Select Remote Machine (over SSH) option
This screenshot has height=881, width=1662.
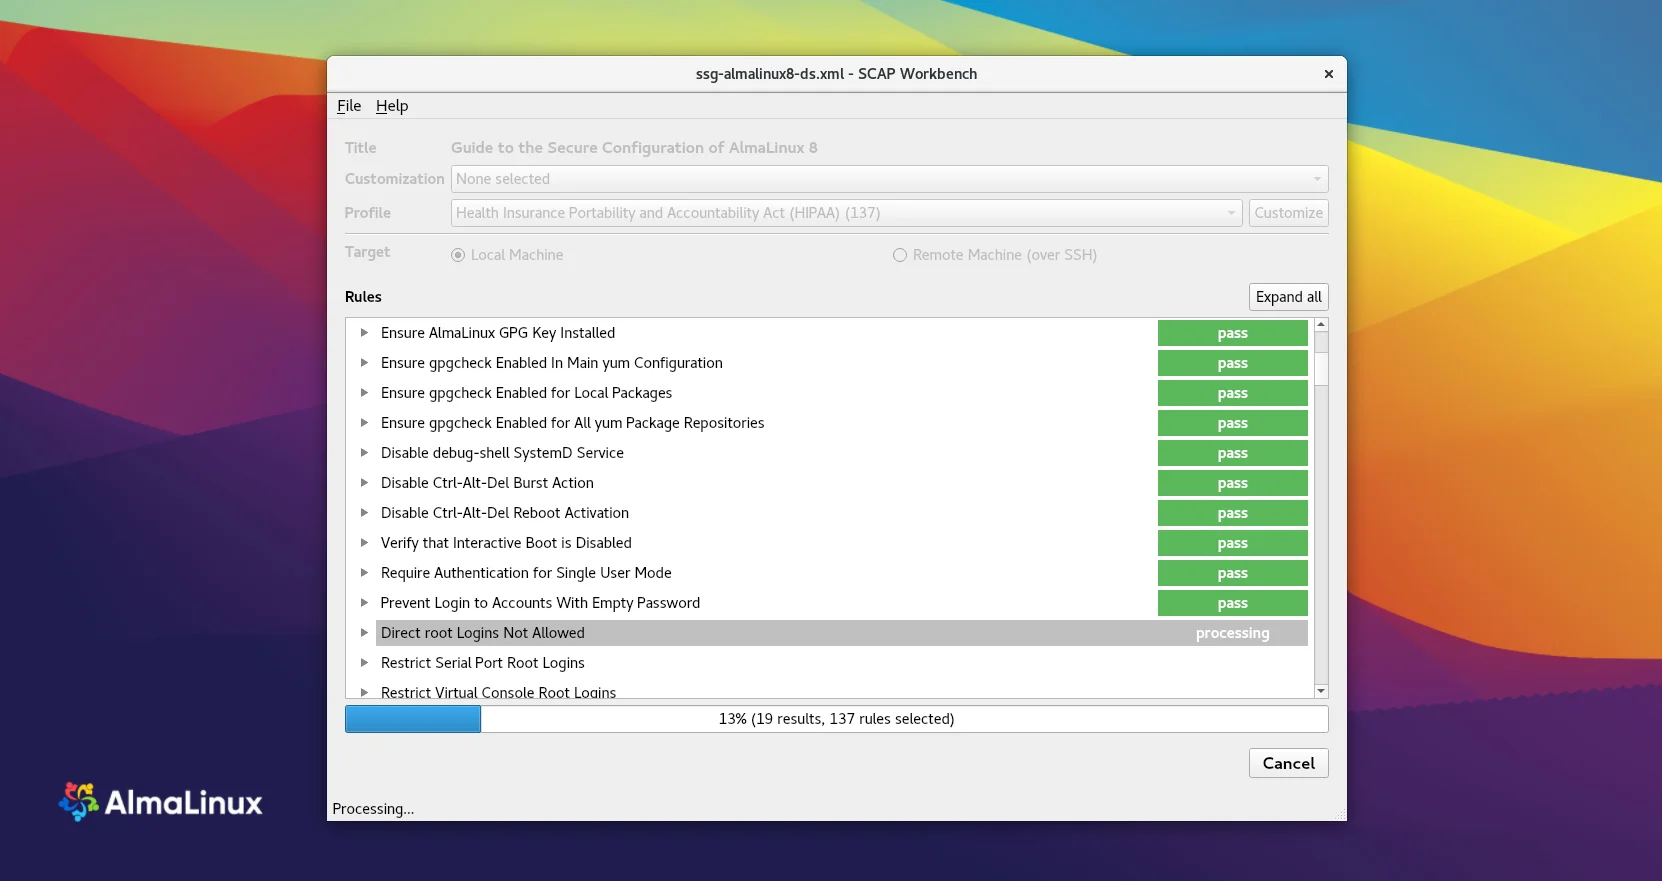(x=900, y=255)
